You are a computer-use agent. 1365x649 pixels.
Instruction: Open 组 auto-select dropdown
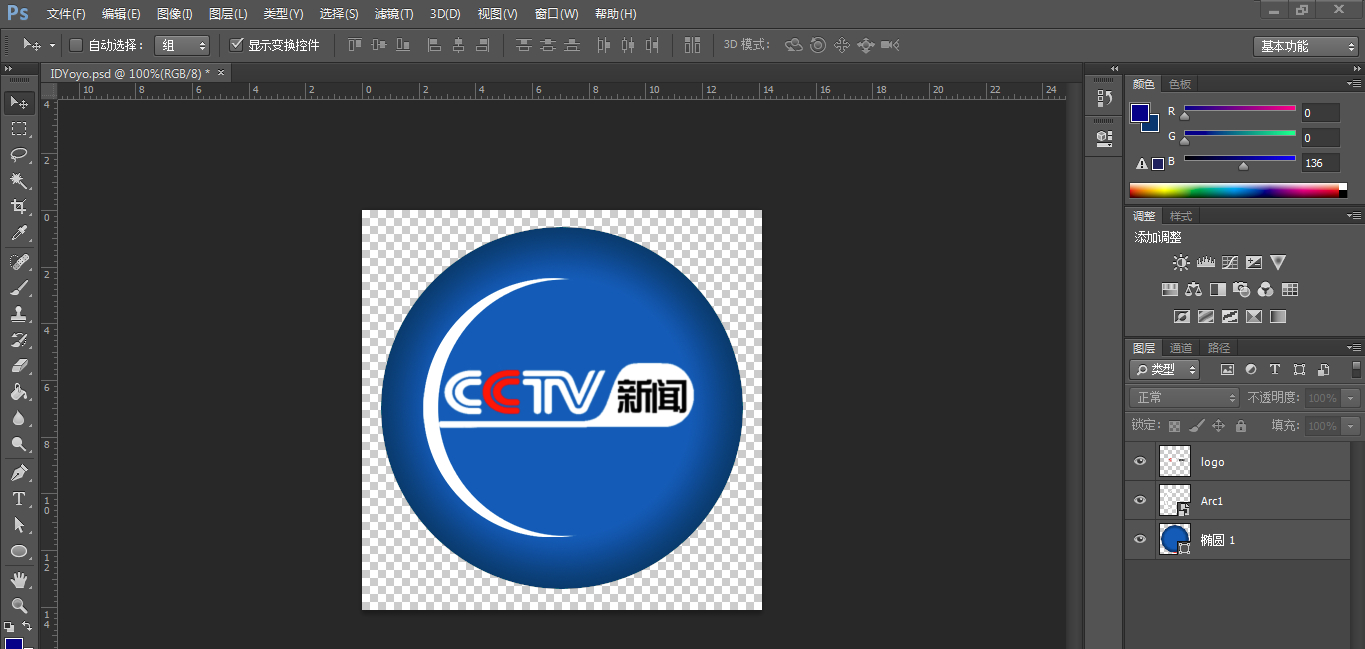(182, 45)
